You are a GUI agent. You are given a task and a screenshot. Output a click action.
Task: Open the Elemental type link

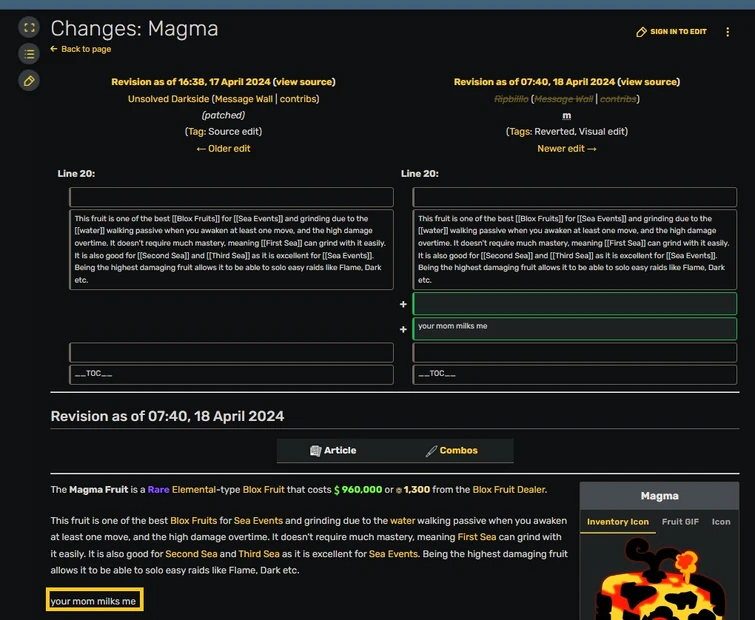click(x=194, y=490)
